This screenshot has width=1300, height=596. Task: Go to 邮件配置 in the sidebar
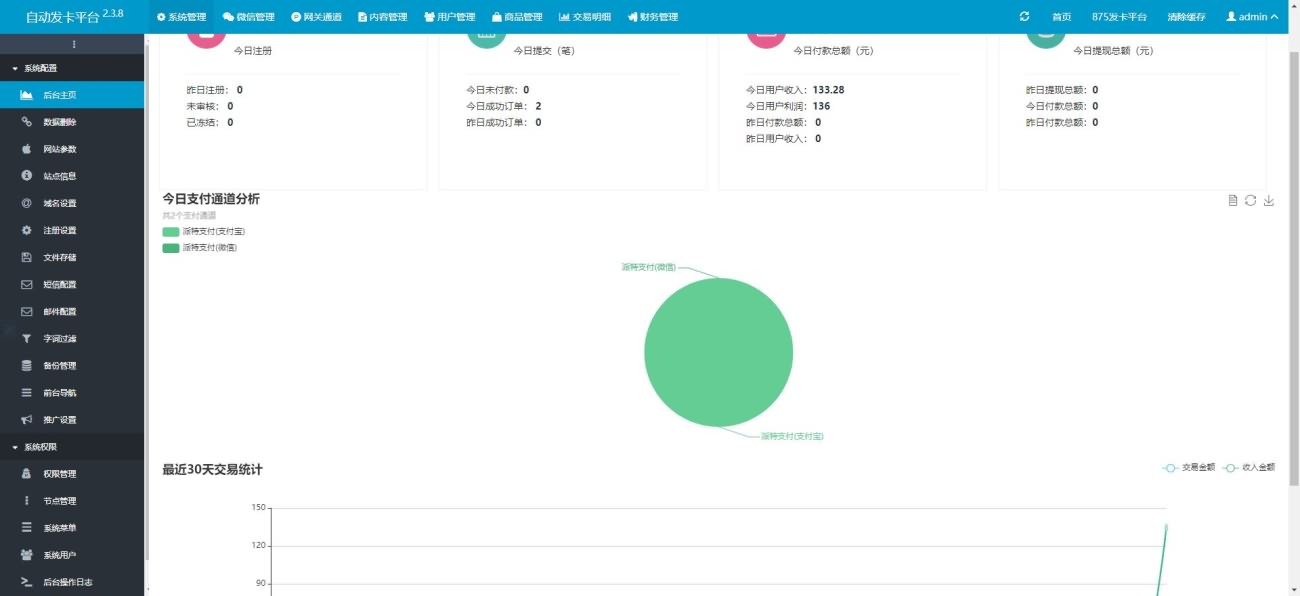59,311
